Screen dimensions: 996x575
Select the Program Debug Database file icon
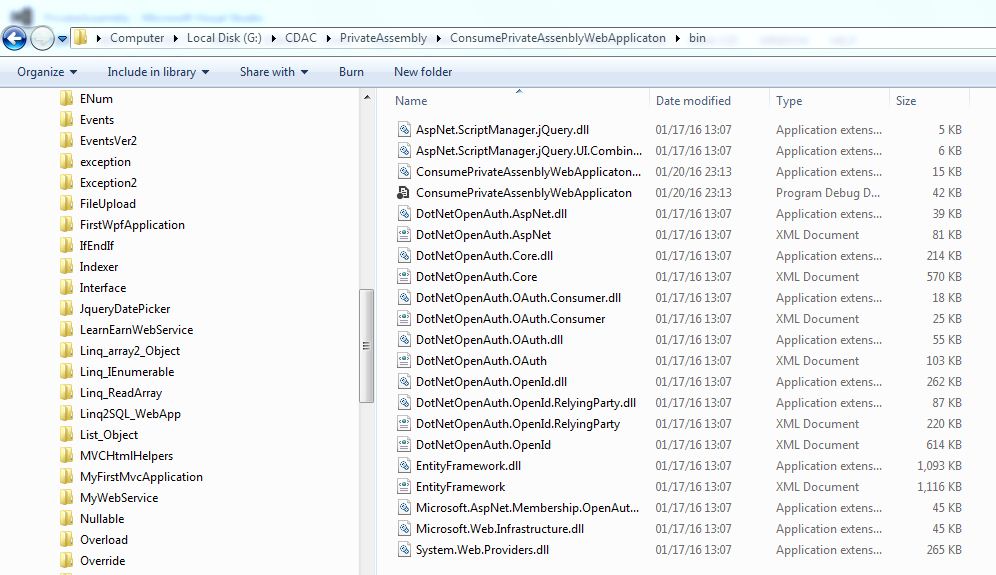[403, 193]
